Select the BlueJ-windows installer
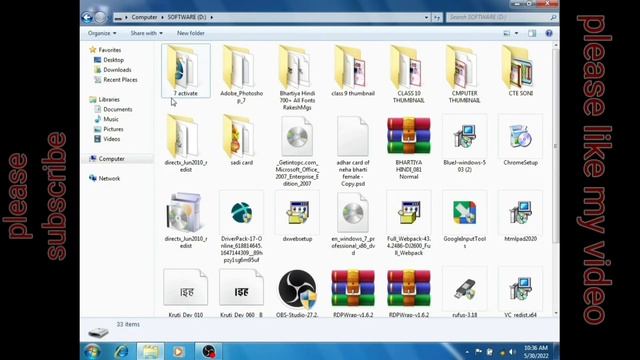640x360 pixels. tap(464, 144)
